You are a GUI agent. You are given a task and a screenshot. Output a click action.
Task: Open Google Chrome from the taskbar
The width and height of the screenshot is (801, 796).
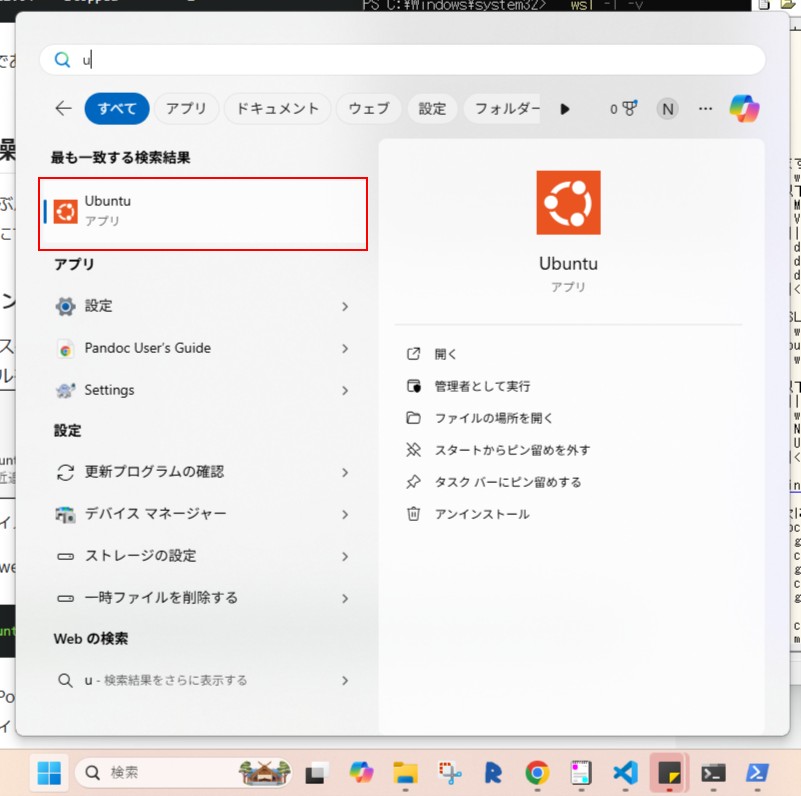pos(537,772)
